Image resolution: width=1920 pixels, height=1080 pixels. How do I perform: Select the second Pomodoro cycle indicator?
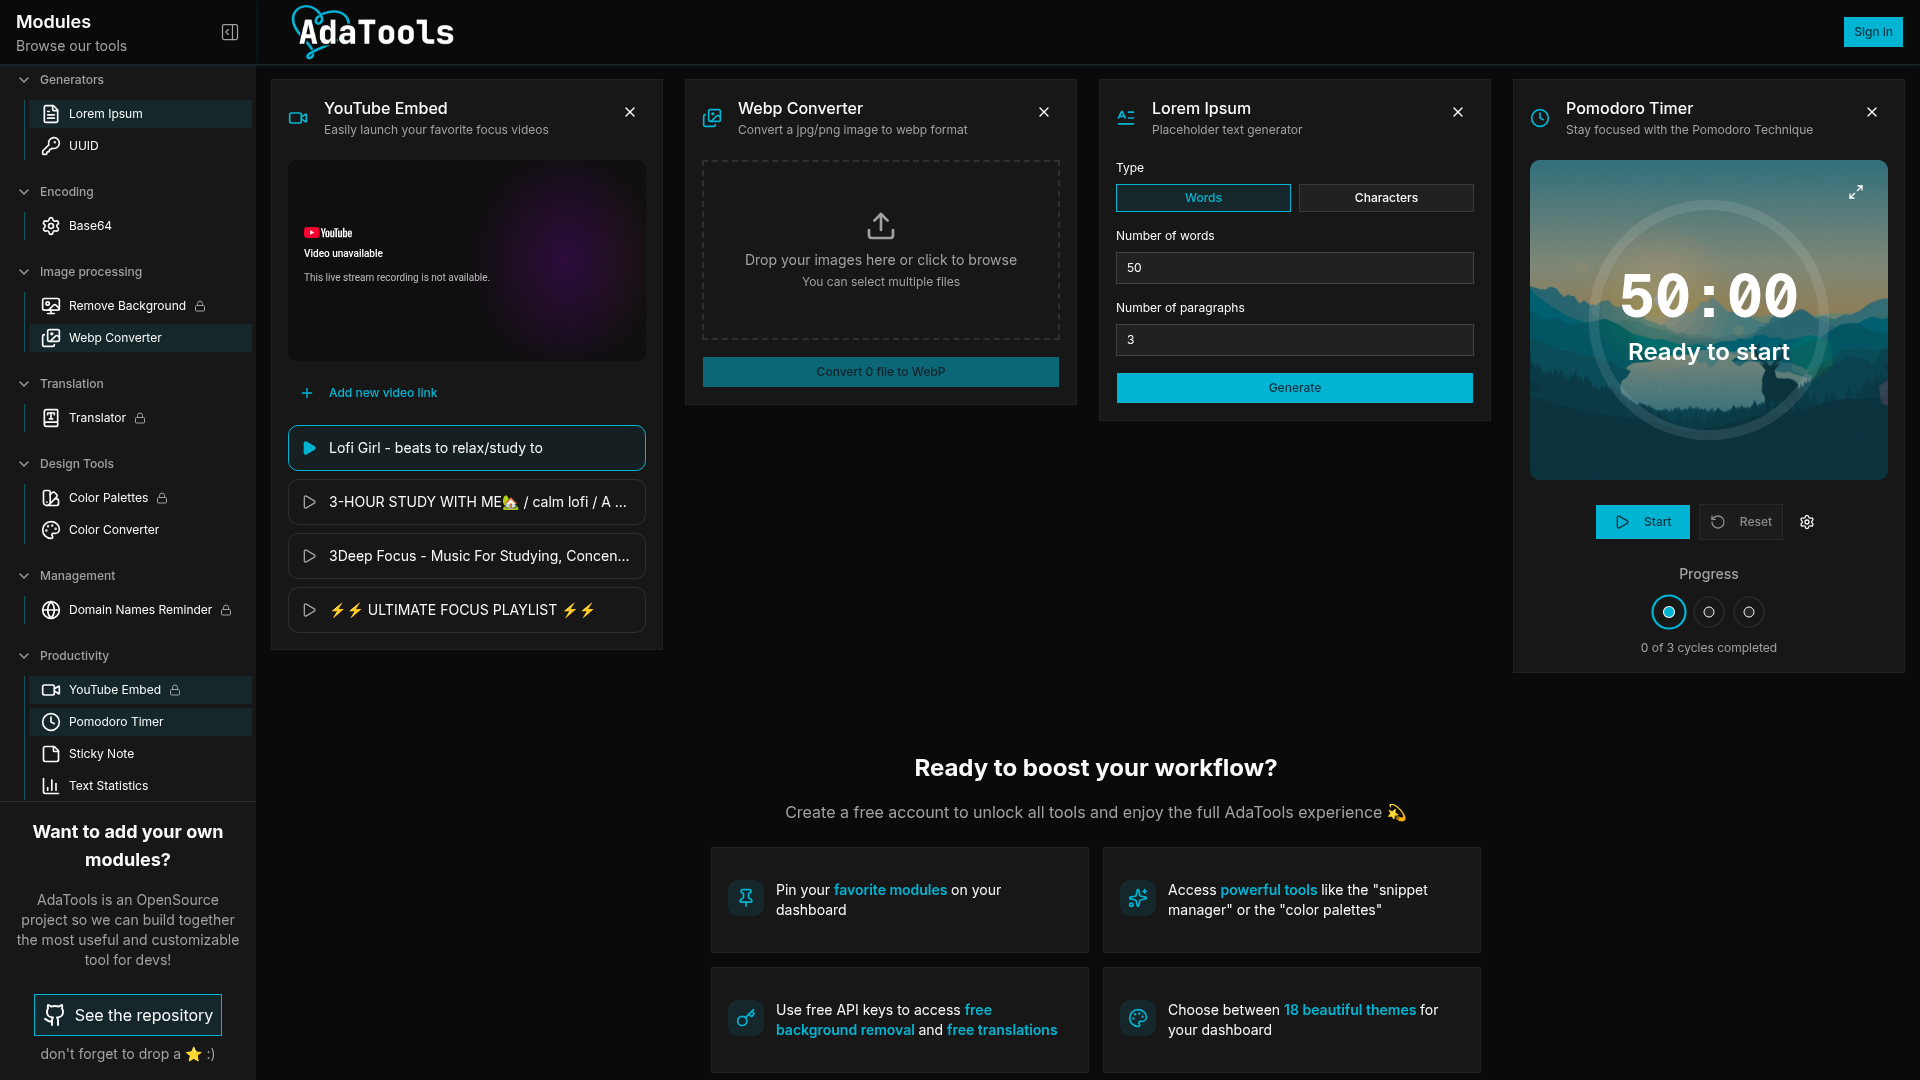coord(1709,612)
